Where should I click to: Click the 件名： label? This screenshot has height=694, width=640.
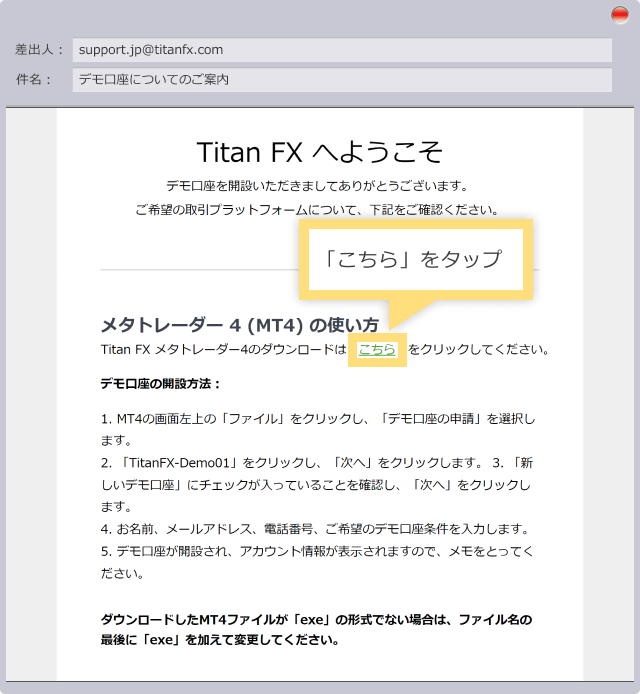pyautogui.click(x=34, y=80)
